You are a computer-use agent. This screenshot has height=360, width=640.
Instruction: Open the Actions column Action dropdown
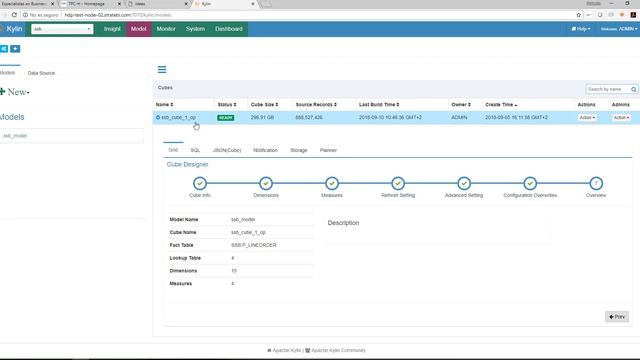[587, 118]
